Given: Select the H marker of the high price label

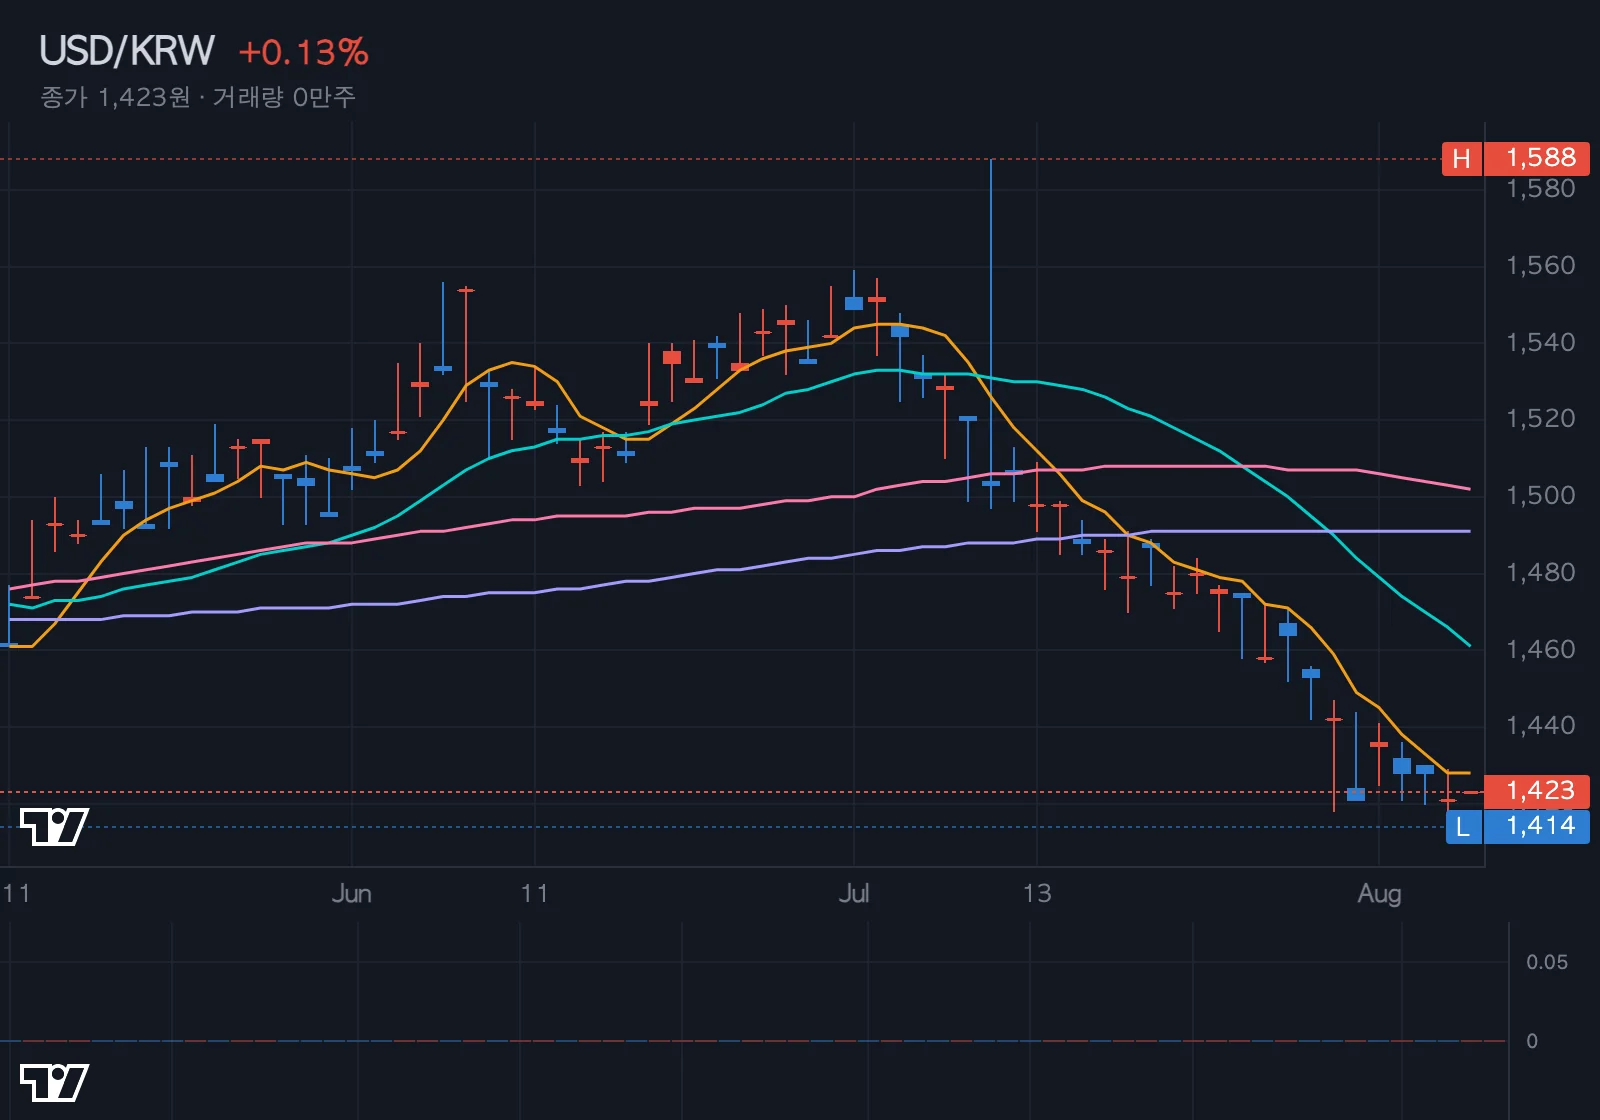Looking at the screenshot, I should coord(1462,159).
